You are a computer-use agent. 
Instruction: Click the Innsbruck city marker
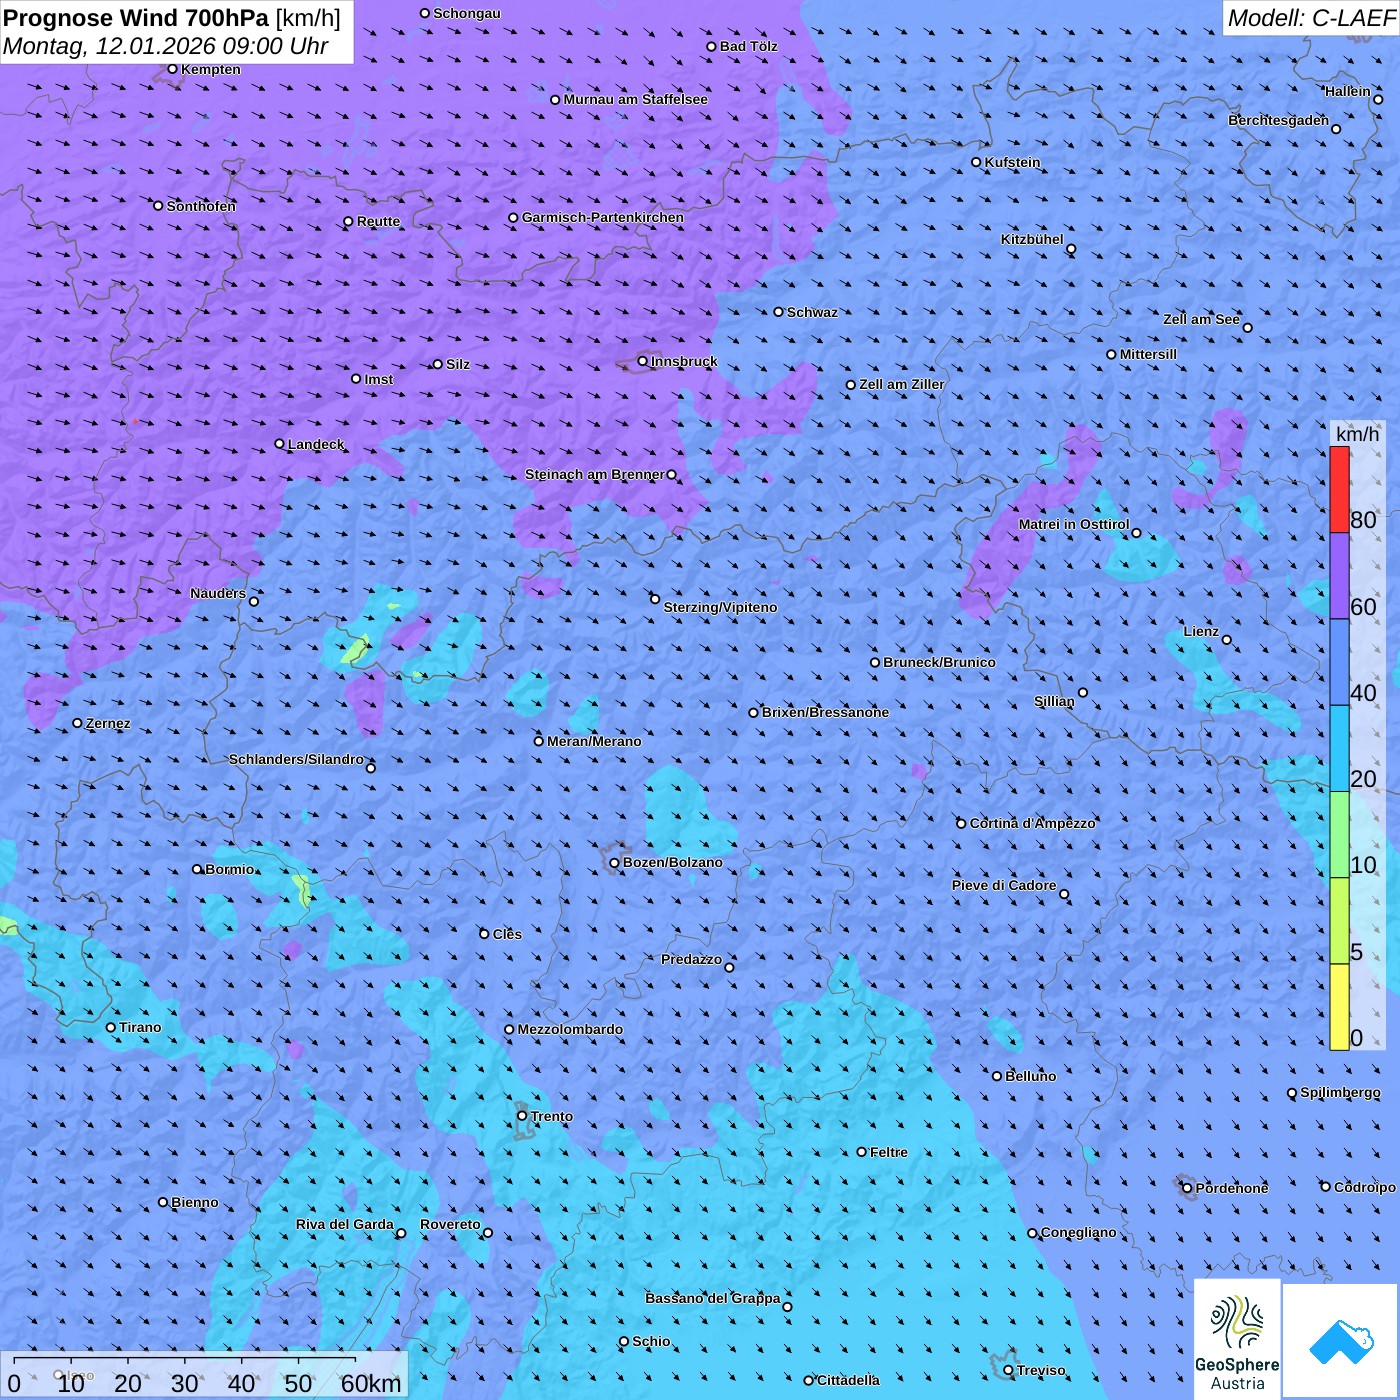[643, 361]
